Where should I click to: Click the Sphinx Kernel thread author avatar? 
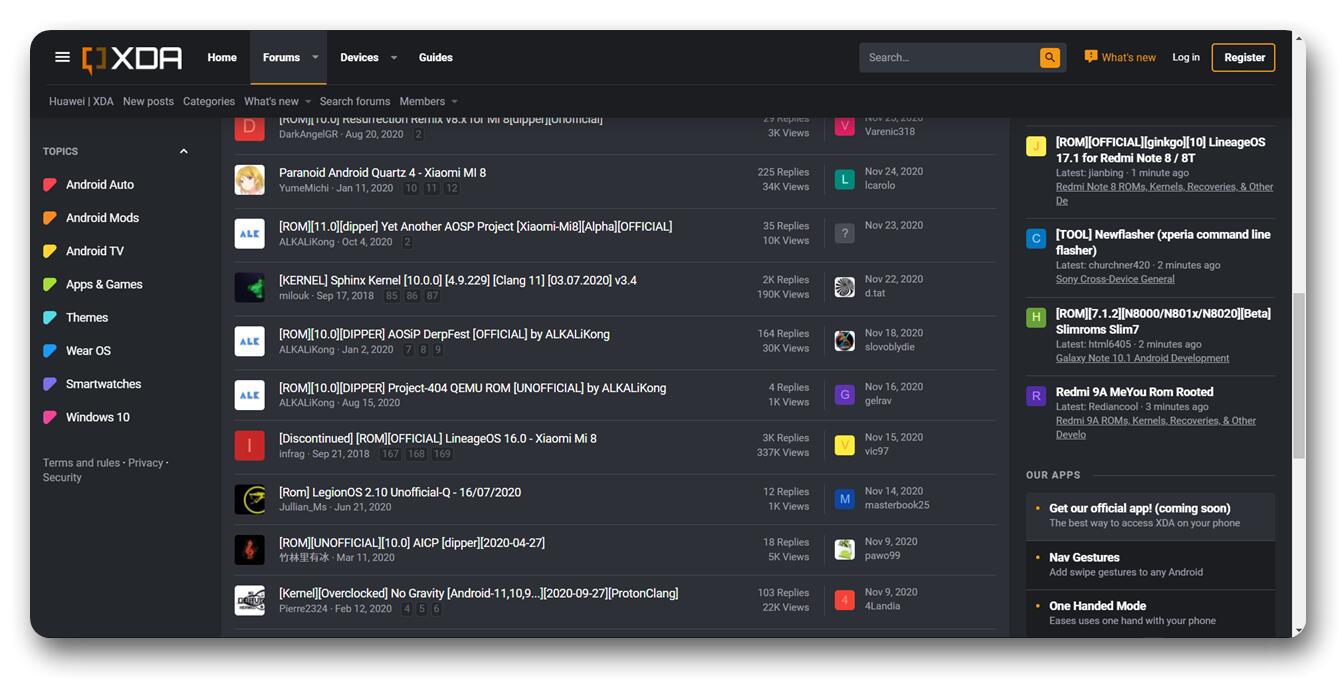[249, 288]
